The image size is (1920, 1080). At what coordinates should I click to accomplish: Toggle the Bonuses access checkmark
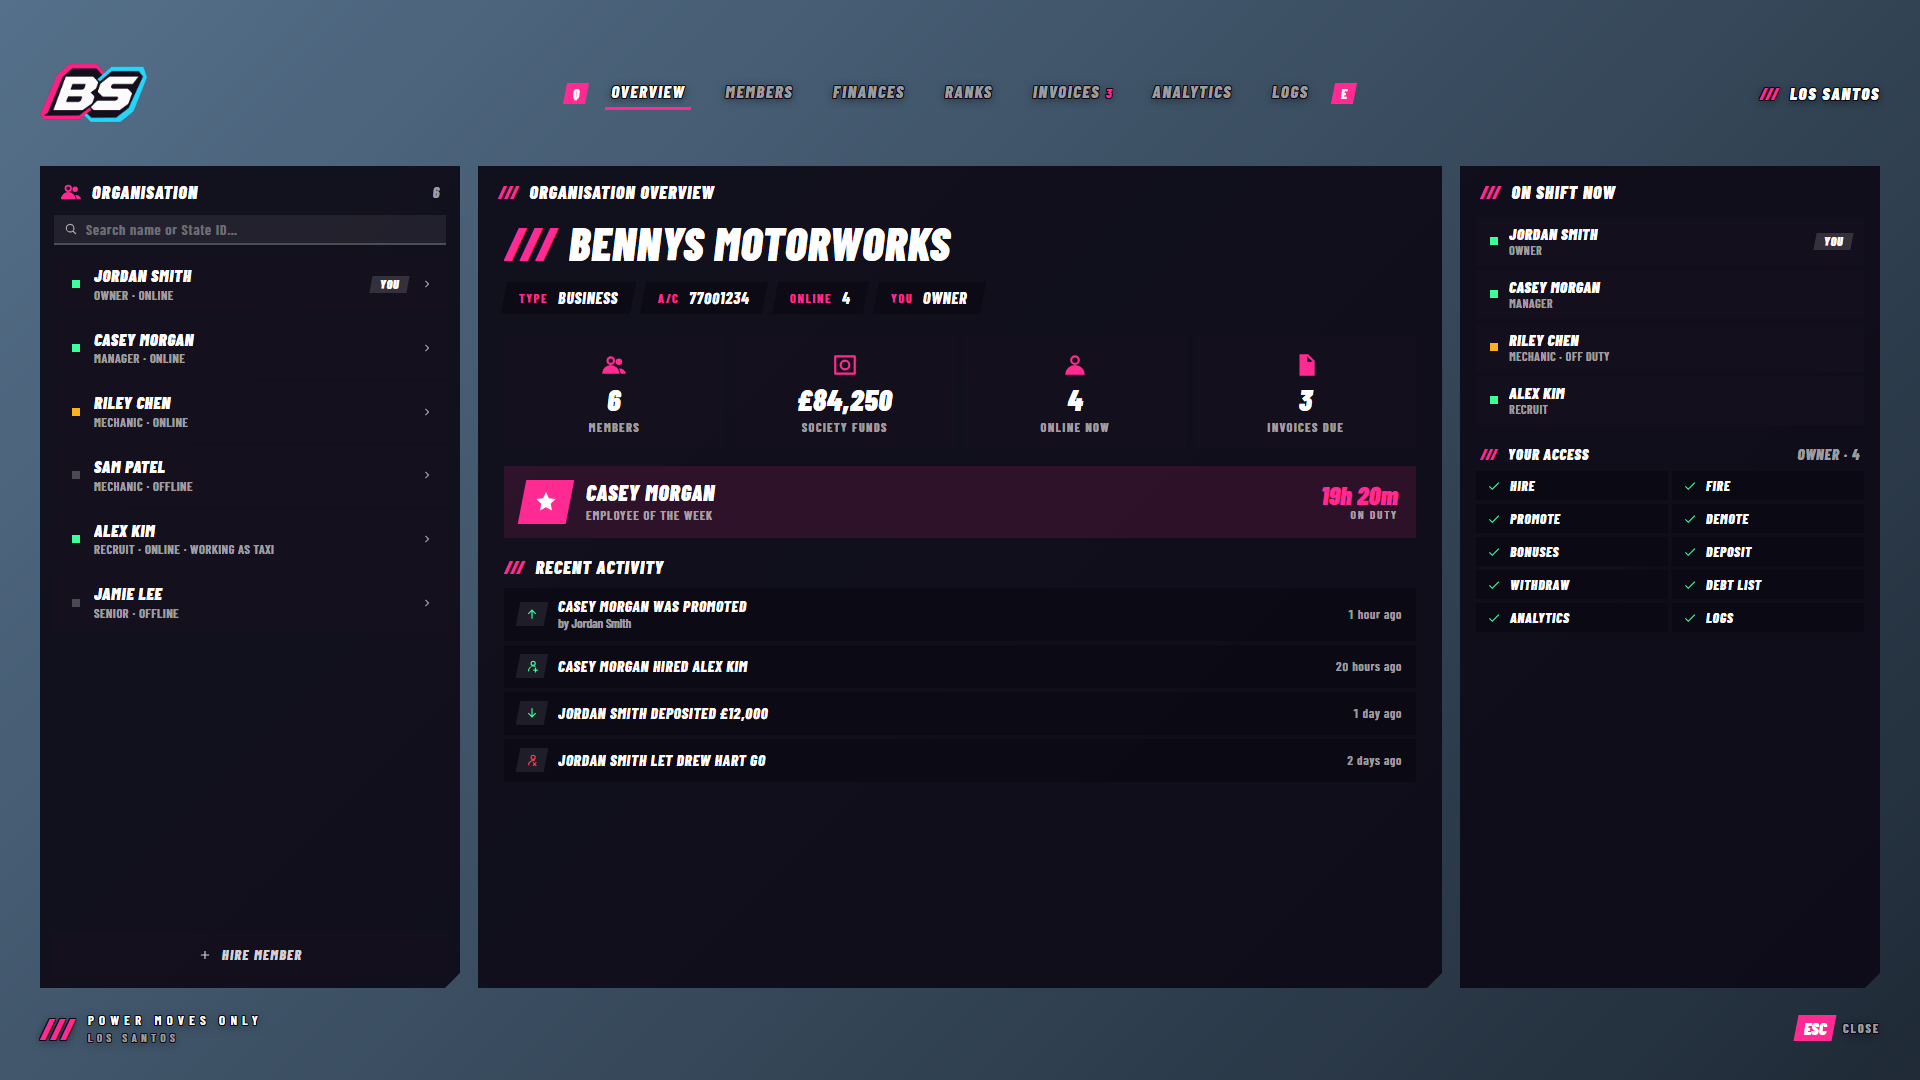1494,552
